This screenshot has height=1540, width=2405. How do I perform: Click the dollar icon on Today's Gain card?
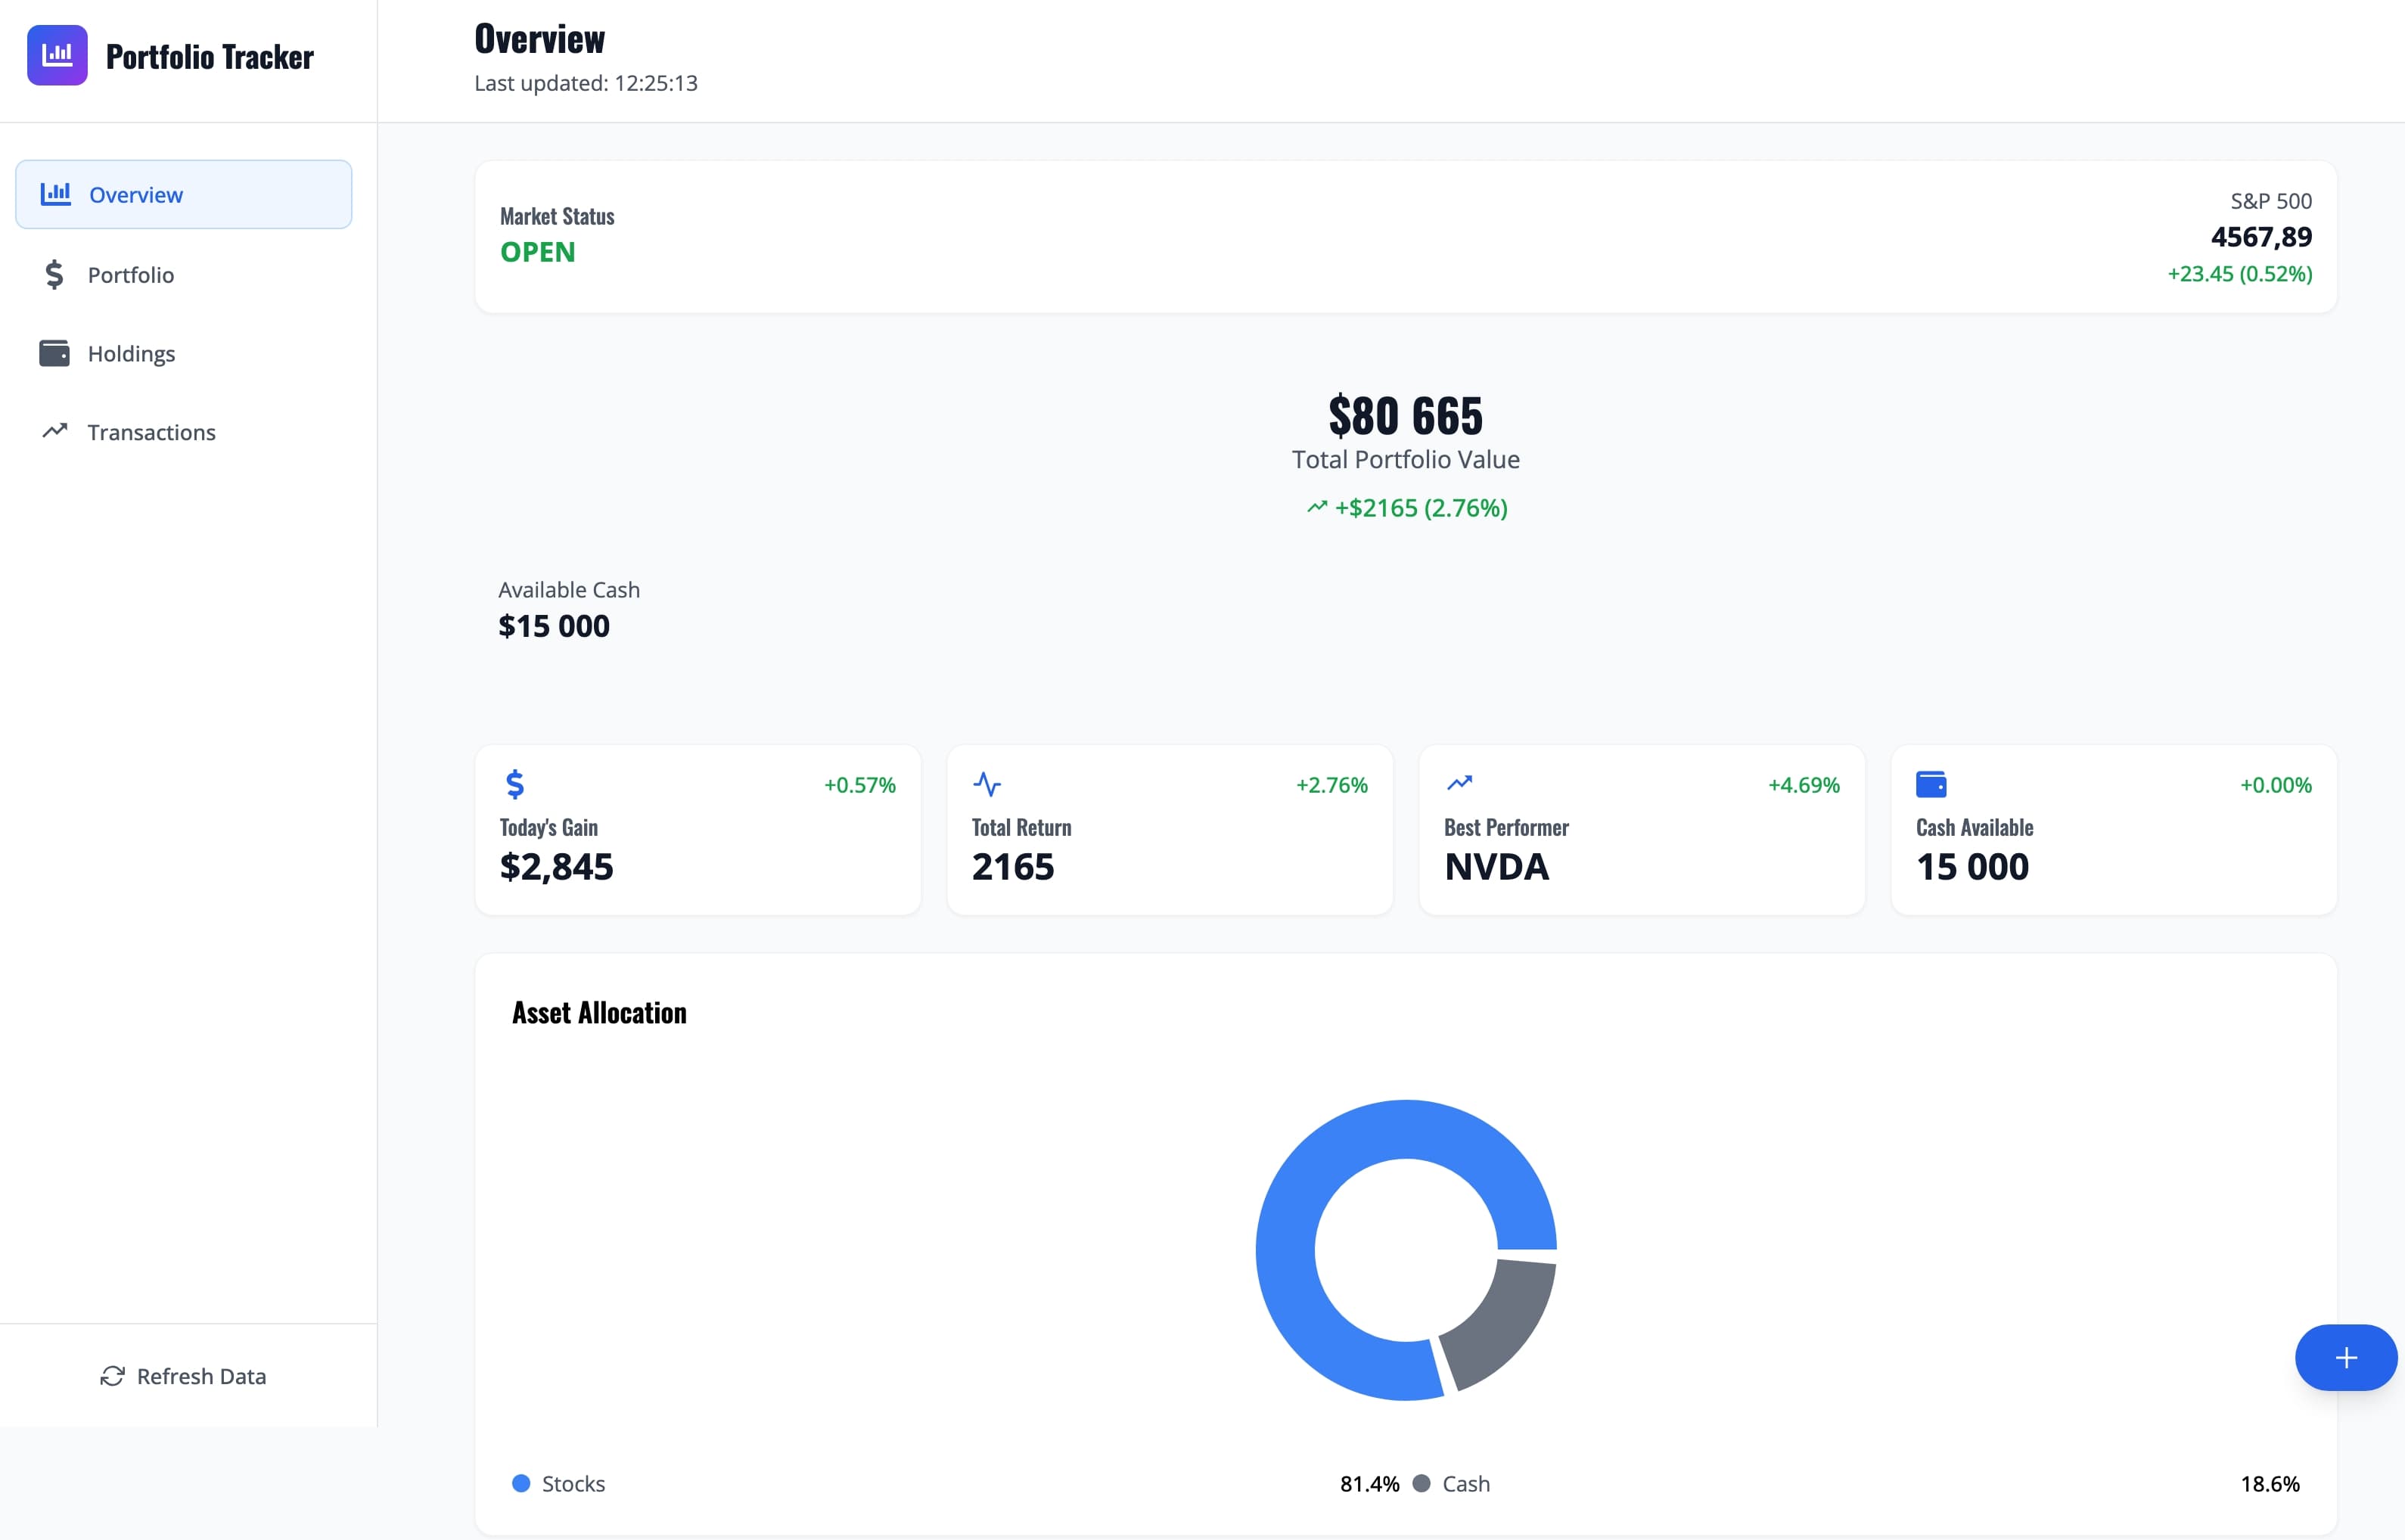515,785
